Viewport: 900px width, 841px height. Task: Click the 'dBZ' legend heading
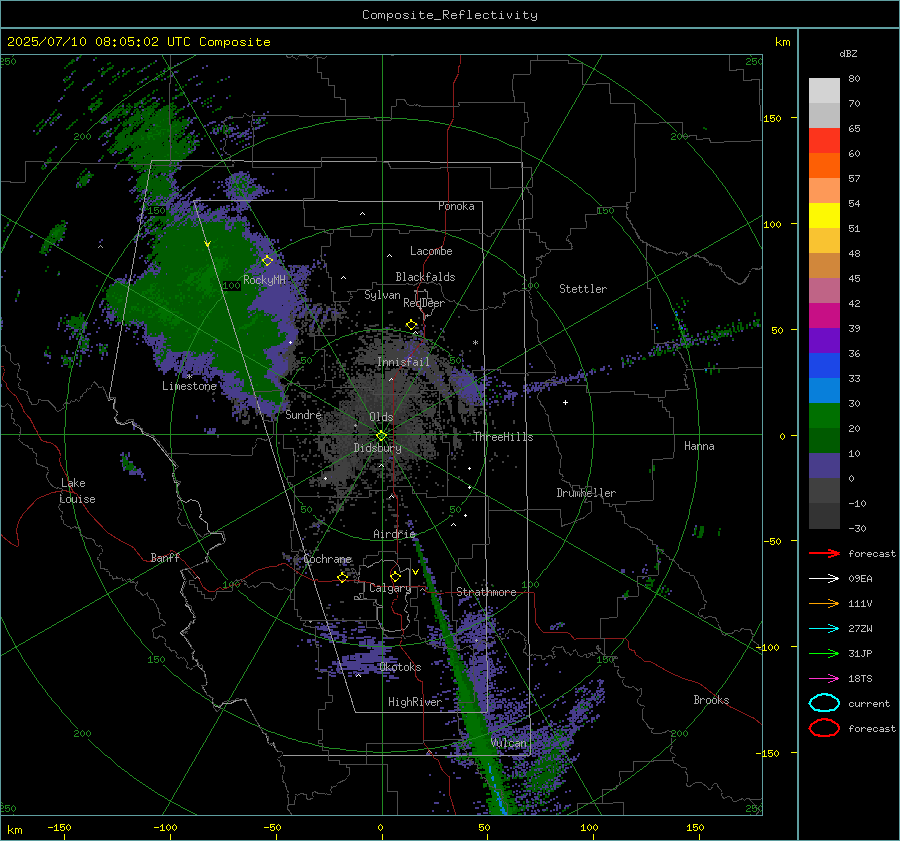coord(848,53)
